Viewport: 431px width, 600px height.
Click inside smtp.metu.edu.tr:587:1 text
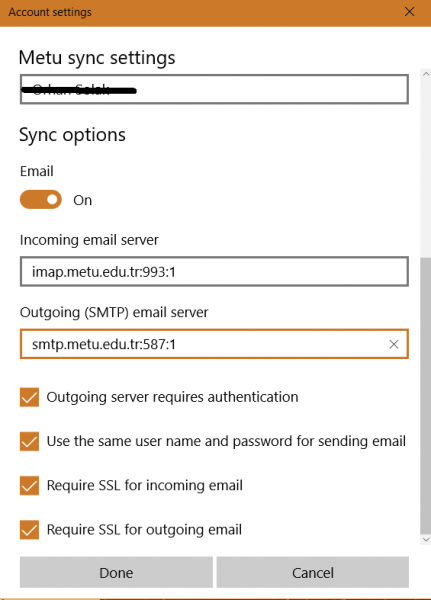[x=104, y=344]
